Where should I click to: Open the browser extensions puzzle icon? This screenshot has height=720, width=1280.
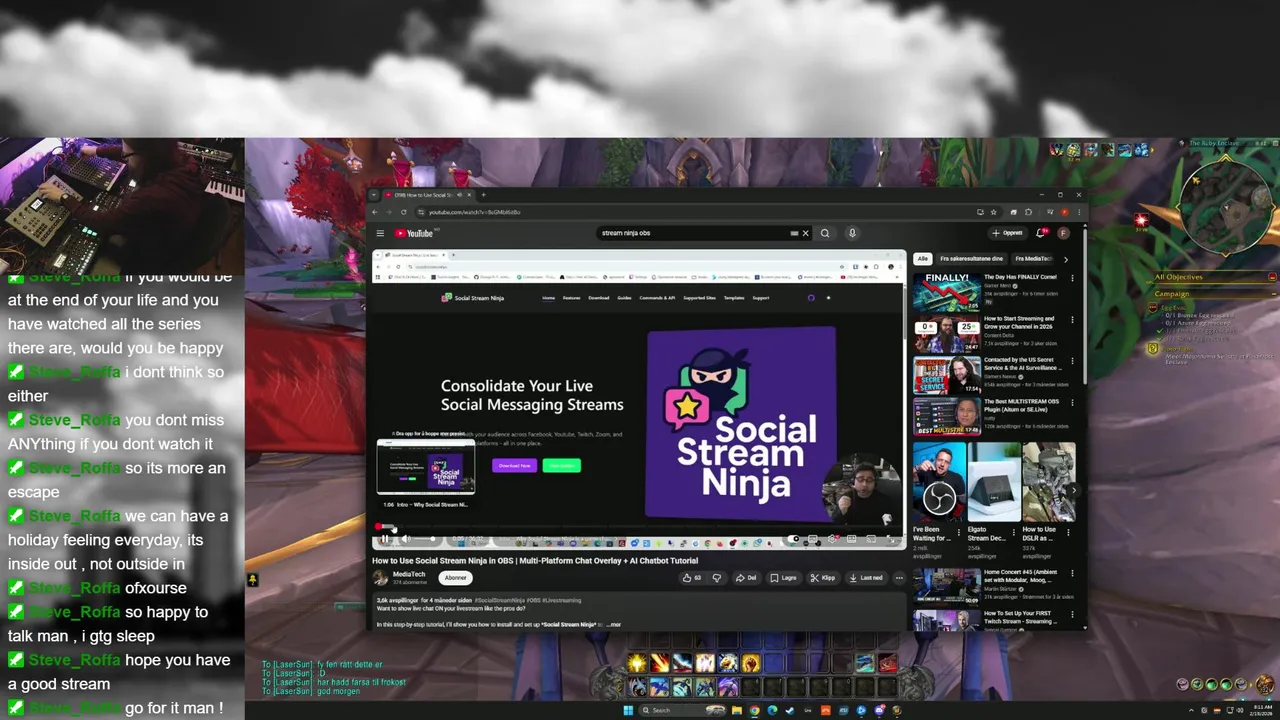pos(1028,212)
